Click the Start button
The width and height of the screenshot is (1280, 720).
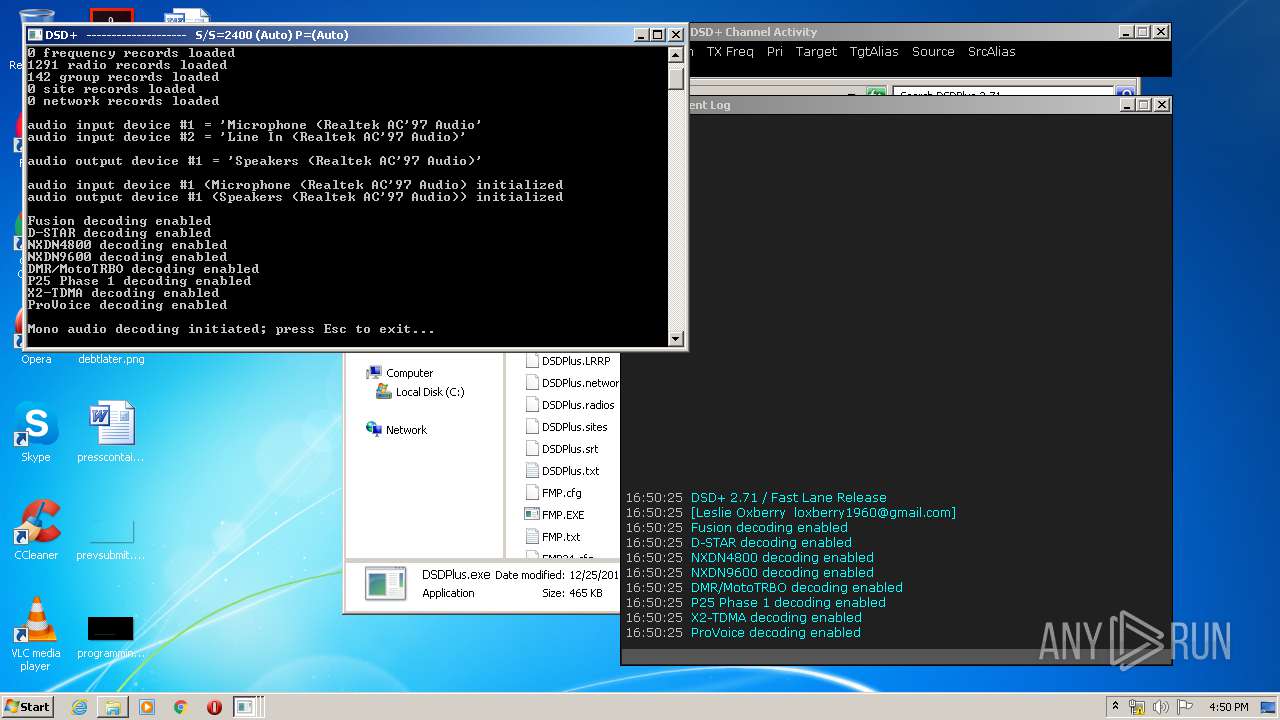pos(27,706)
